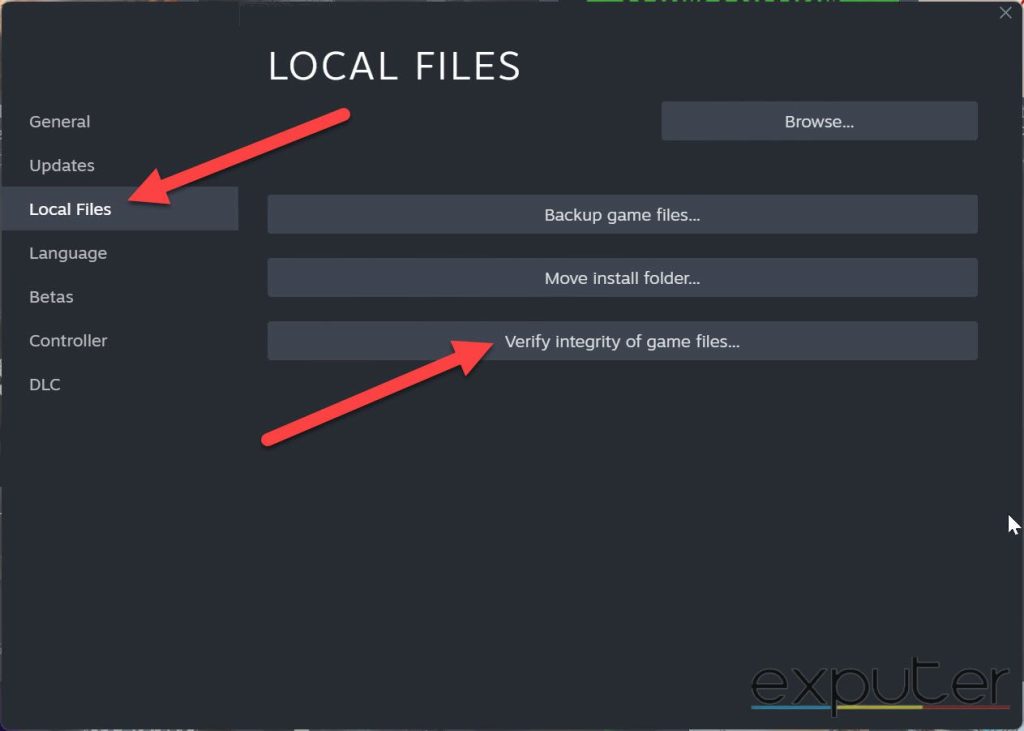Click Move install folder
Image resolution: width=1024 pixels, height=731 pixels.
point(621,277)
